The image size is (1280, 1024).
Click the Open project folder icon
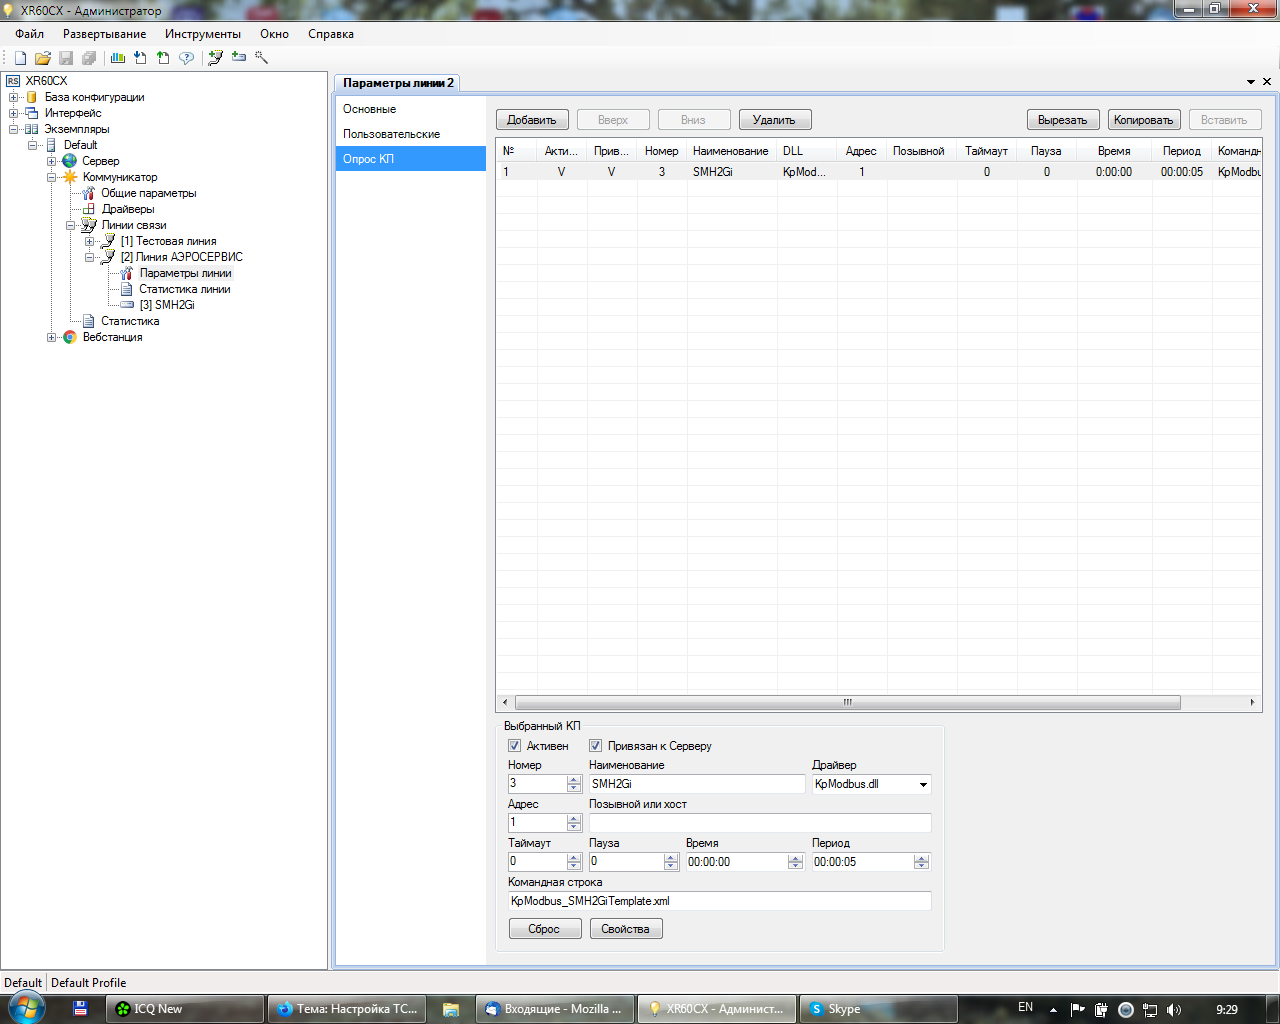(43, 58)
